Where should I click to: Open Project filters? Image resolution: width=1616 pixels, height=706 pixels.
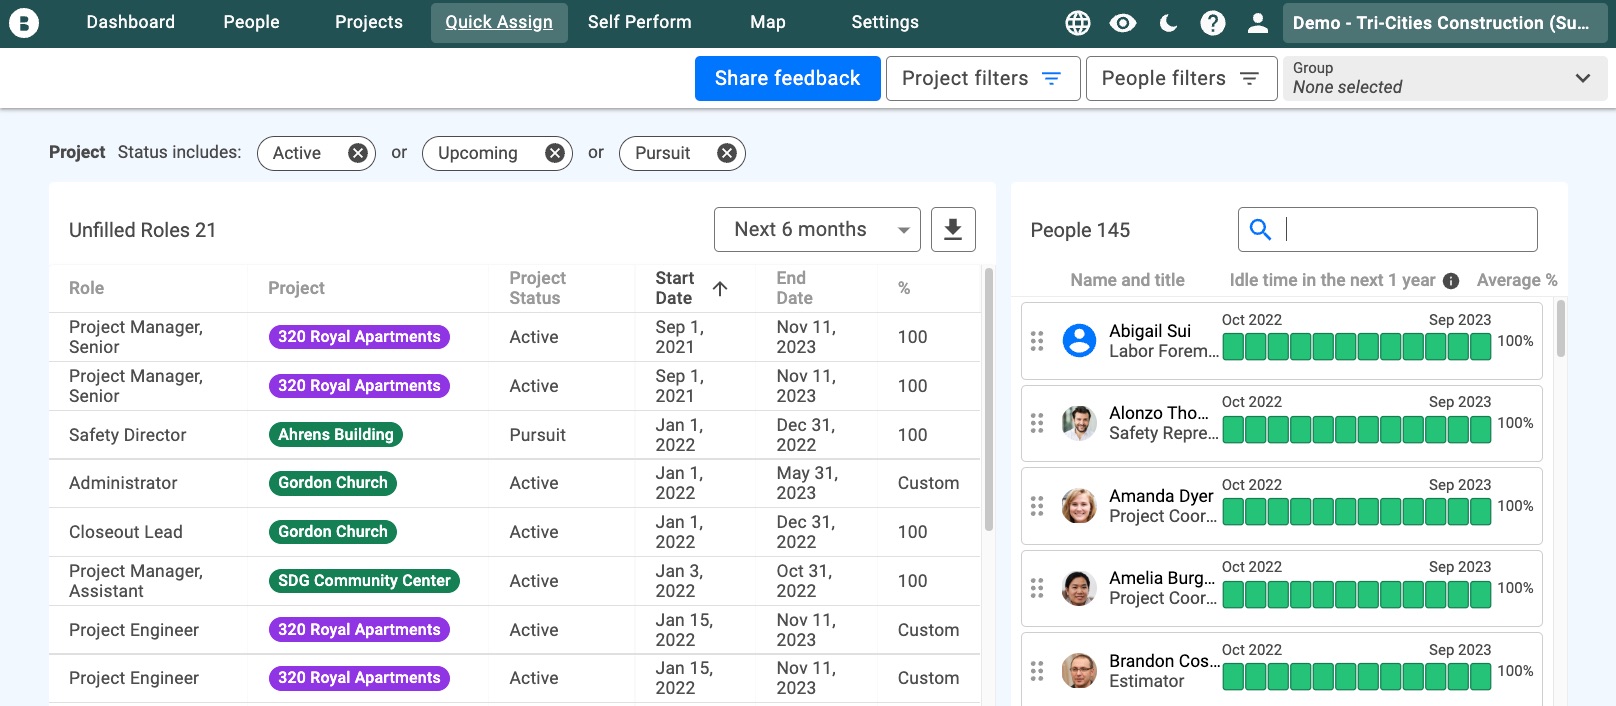(982, 78)
